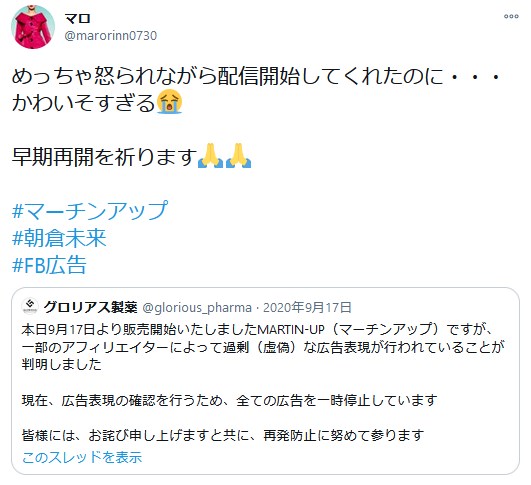Open the マロ display name profile

pos(78,18)
